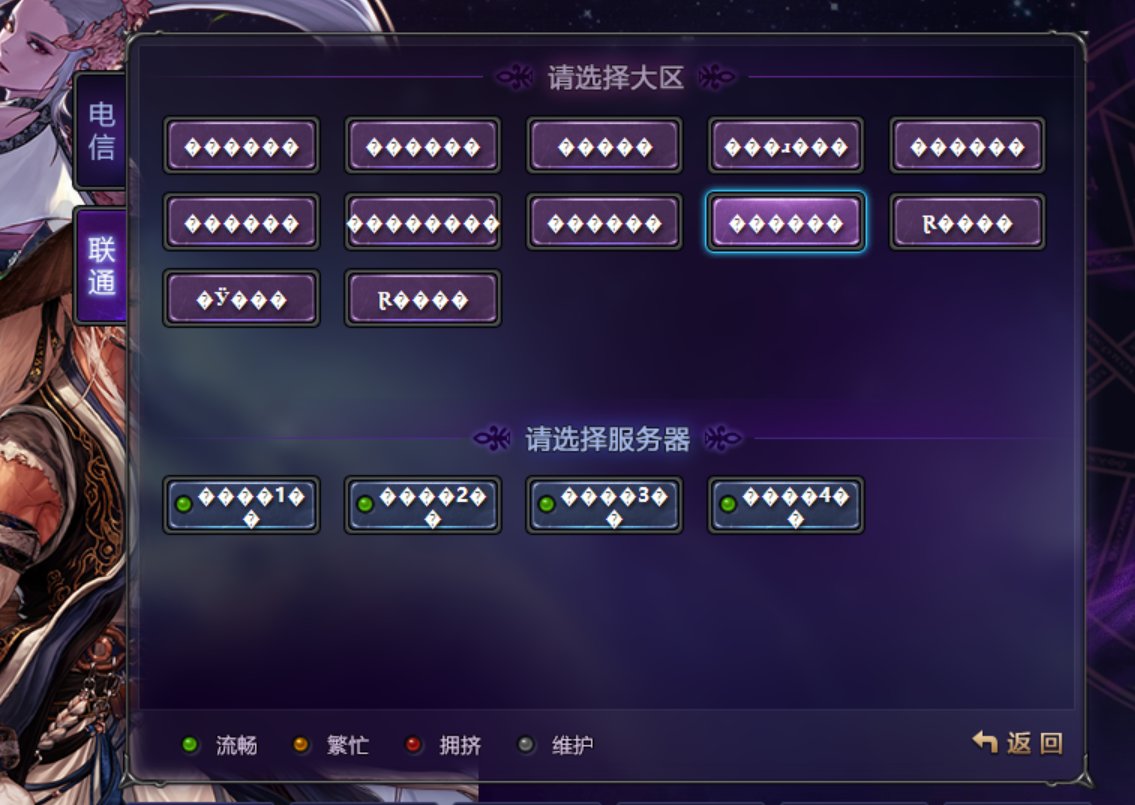Click the return arrow icon beside 返回
This screenshot has height=805, width=1135.
pyautogui.click(x=984, y=742)
